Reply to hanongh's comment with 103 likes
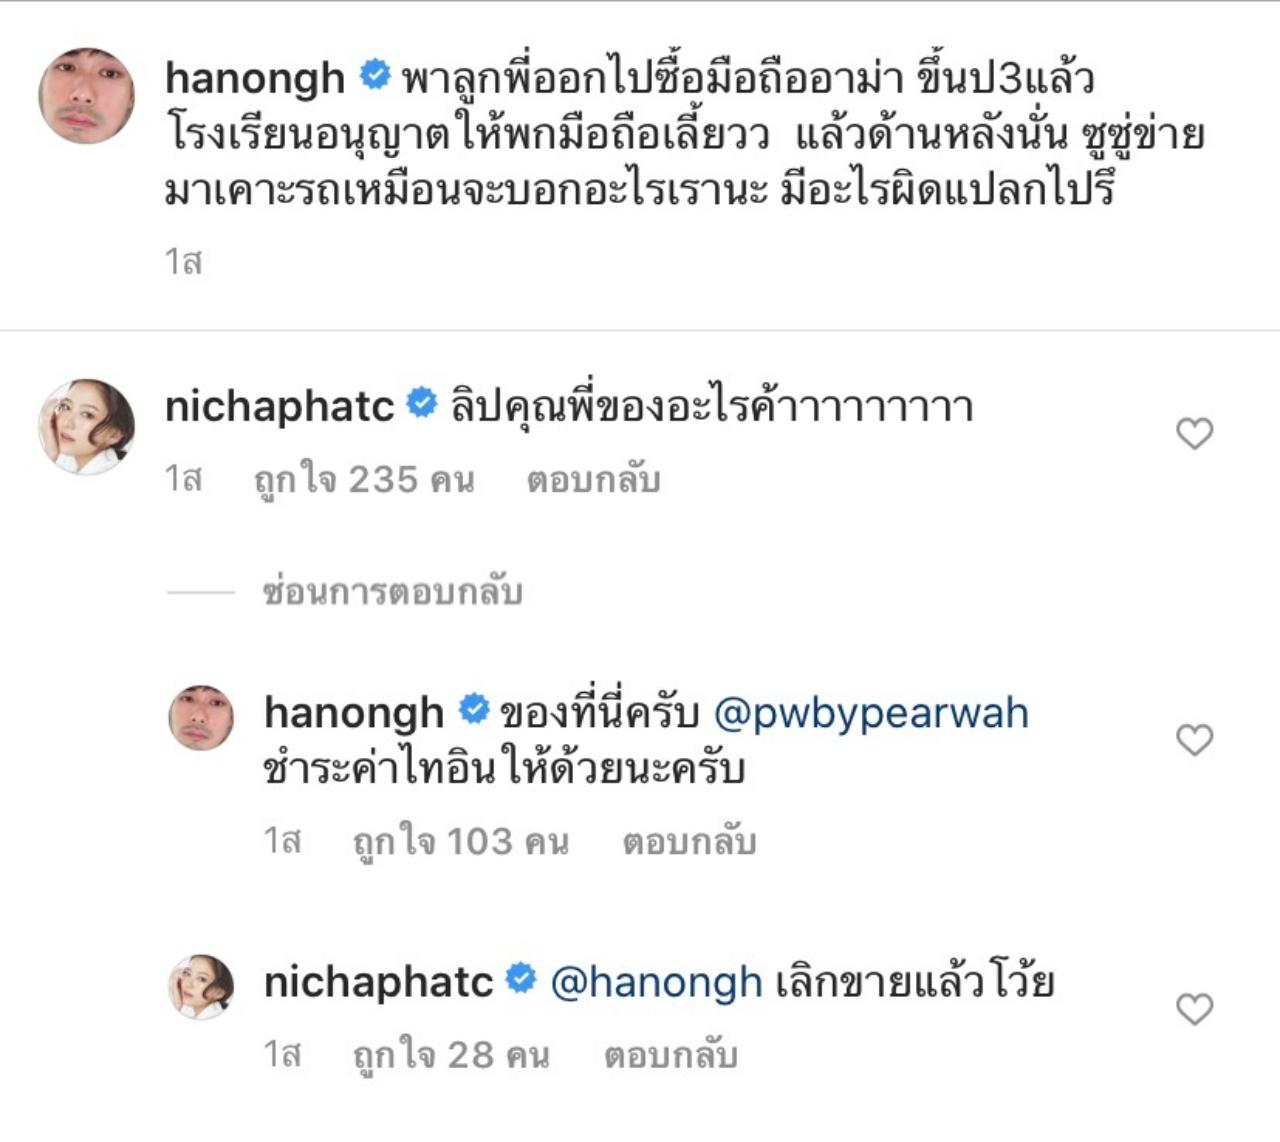 688,842
